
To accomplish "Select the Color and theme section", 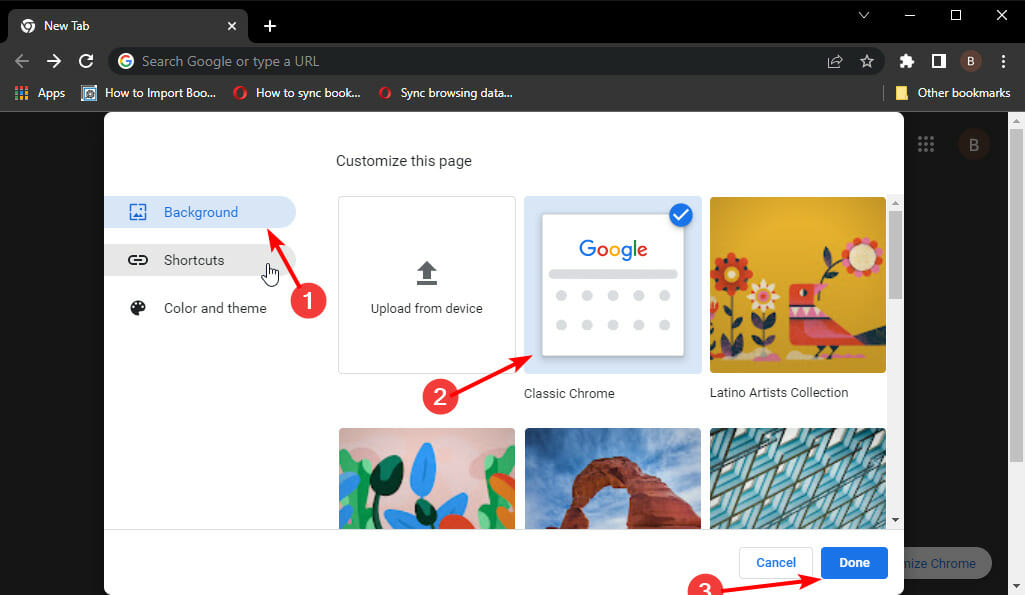I will tap(200, 308).
